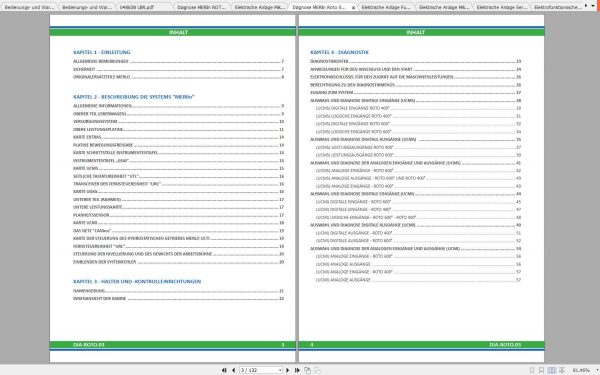The width and height of the screenshot is (600, 375).
Task: Close the active Diagnose MERlin tab
Action: click(x=353, y=7)
